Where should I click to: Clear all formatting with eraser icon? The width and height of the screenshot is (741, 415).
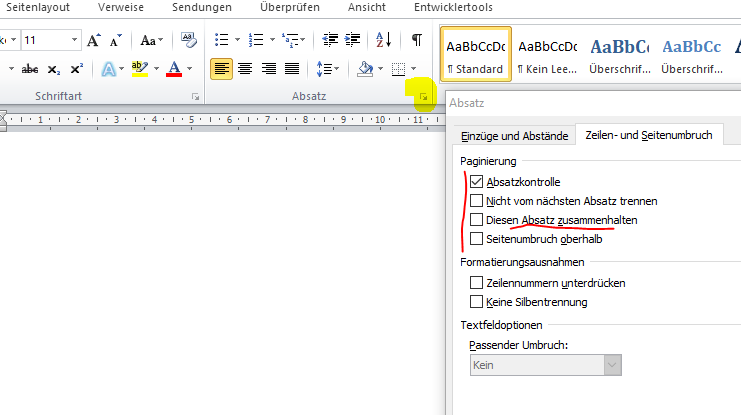click(189, 40)
